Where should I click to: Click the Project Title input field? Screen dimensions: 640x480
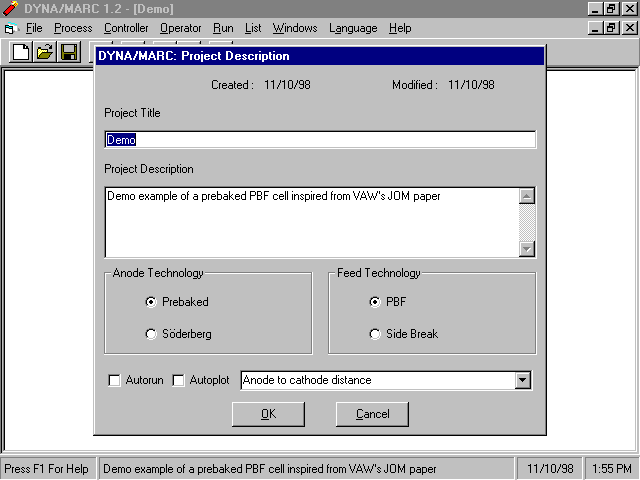coord(320,140)
